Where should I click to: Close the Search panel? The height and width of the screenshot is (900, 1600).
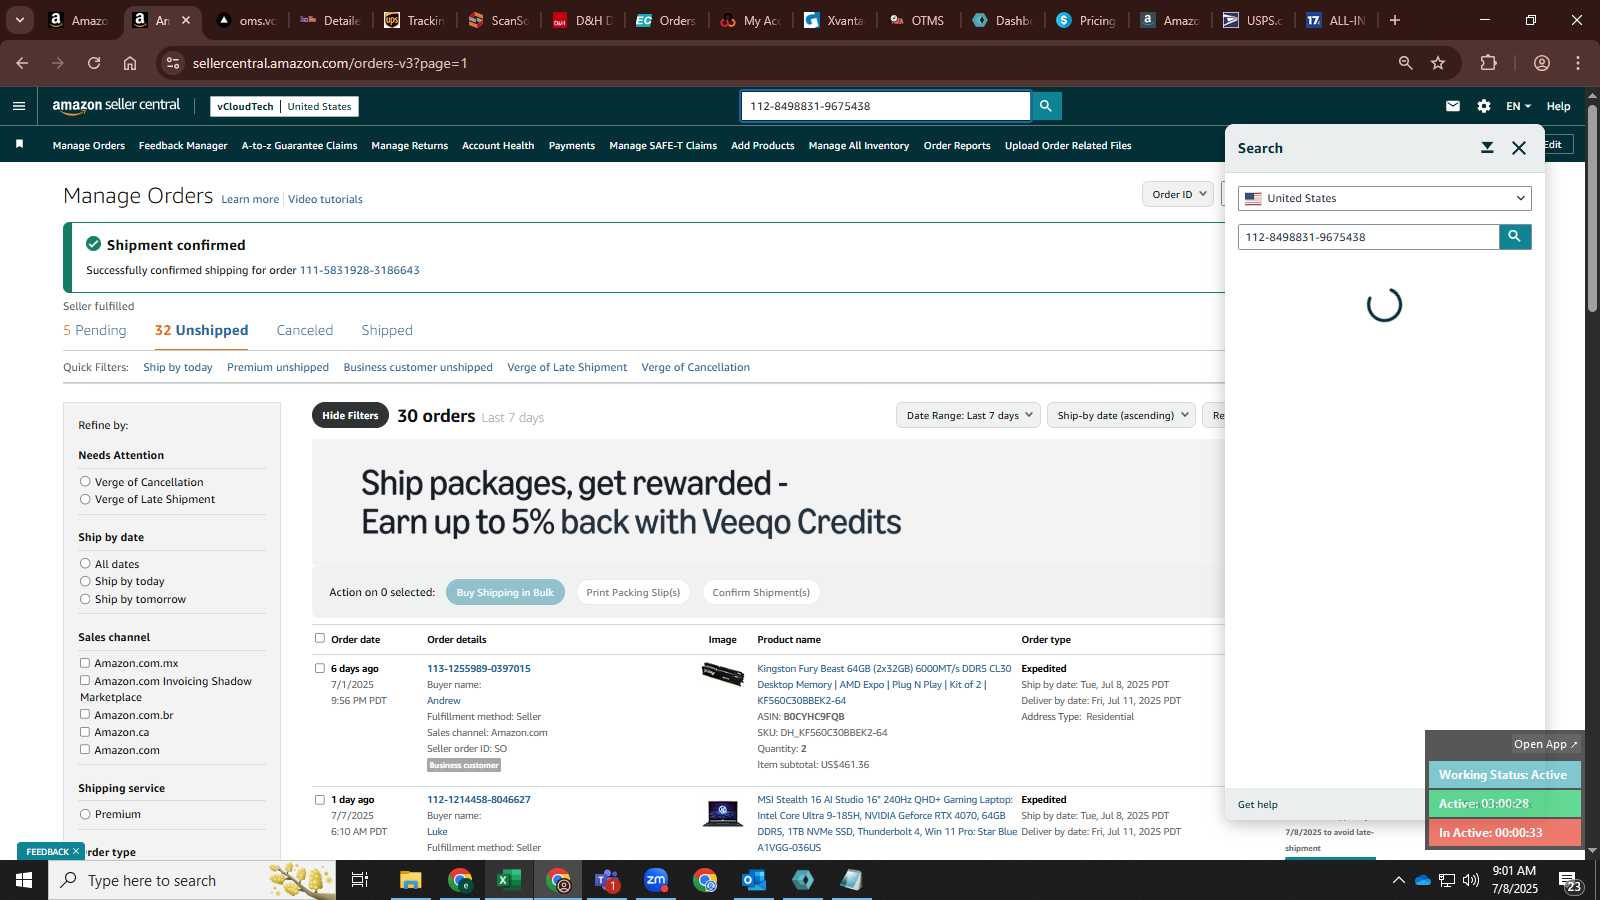pos(1519,148)
